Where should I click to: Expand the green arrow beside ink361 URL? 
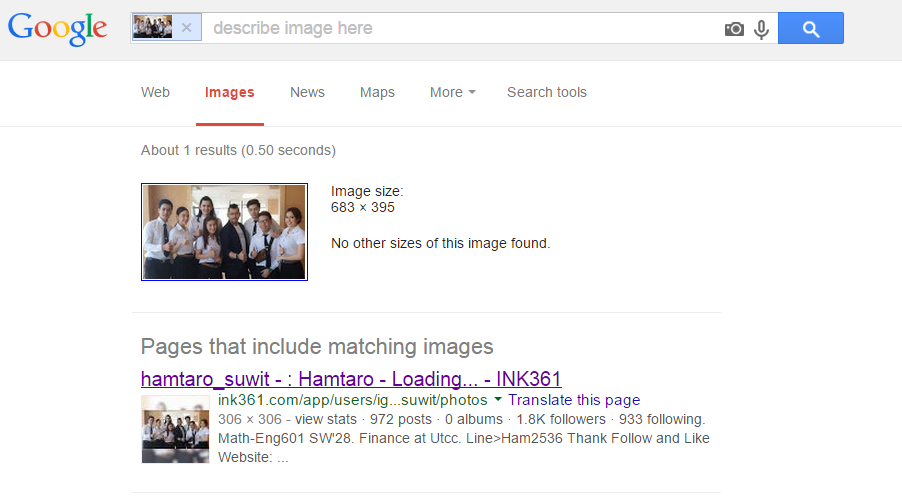pos(498,399)
